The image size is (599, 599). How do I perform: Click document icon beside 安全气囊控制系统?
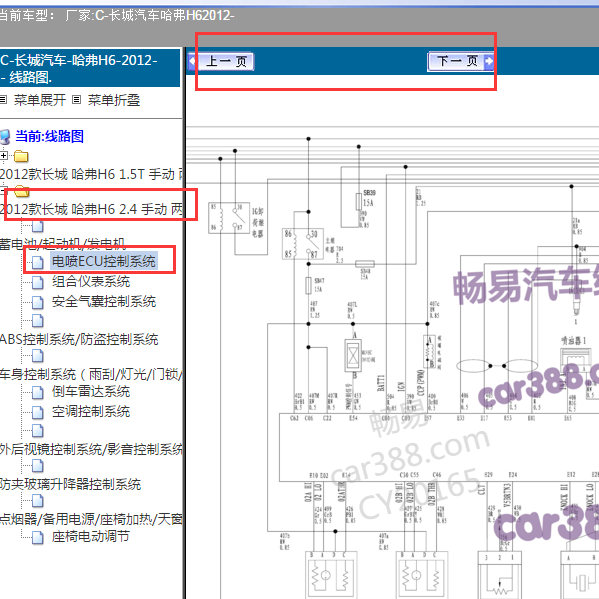pyautogui.click(x=38, y=302)
